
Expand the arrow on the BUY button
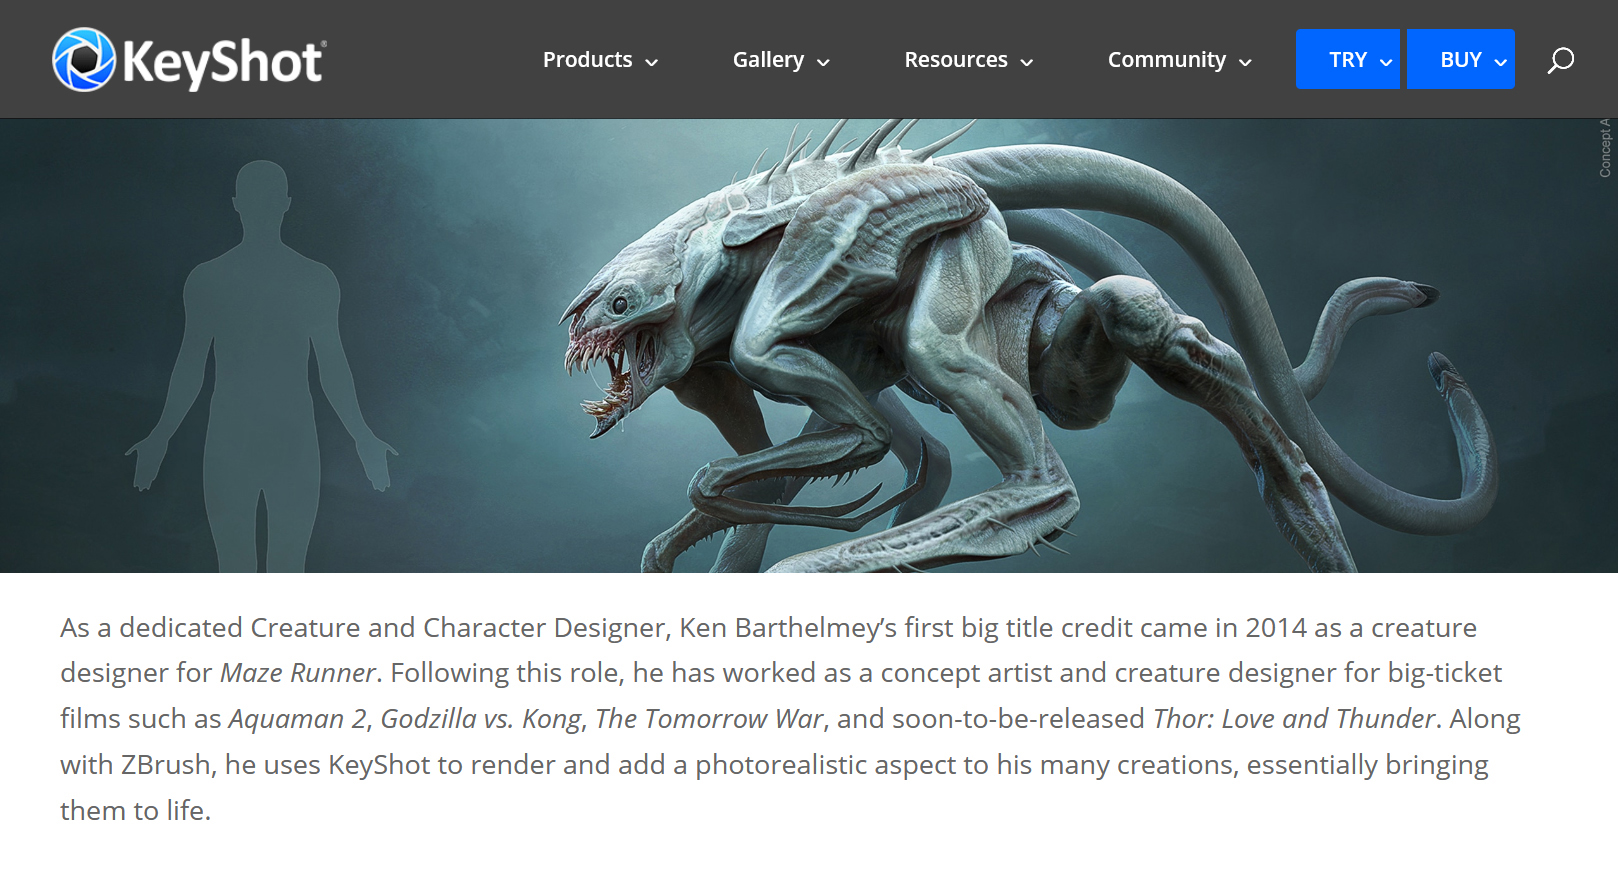coord(1501,62)
